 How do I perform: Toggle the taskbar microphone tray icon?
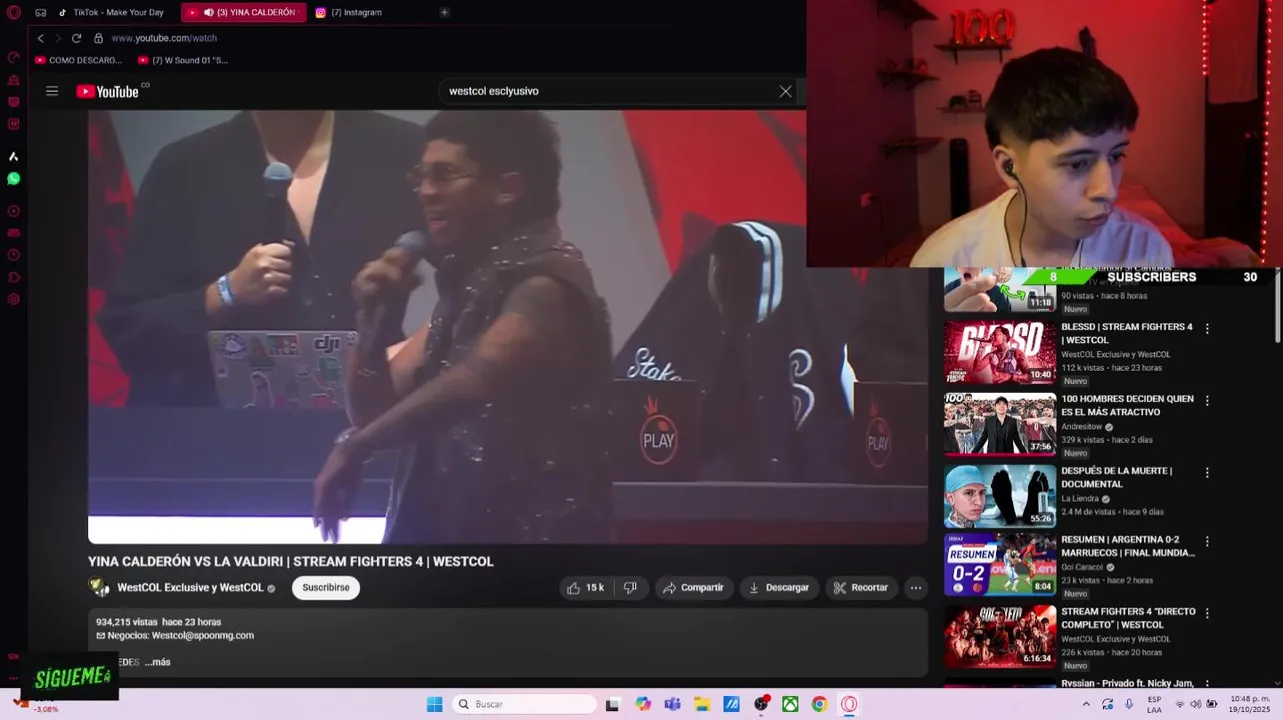point(1129,704)
